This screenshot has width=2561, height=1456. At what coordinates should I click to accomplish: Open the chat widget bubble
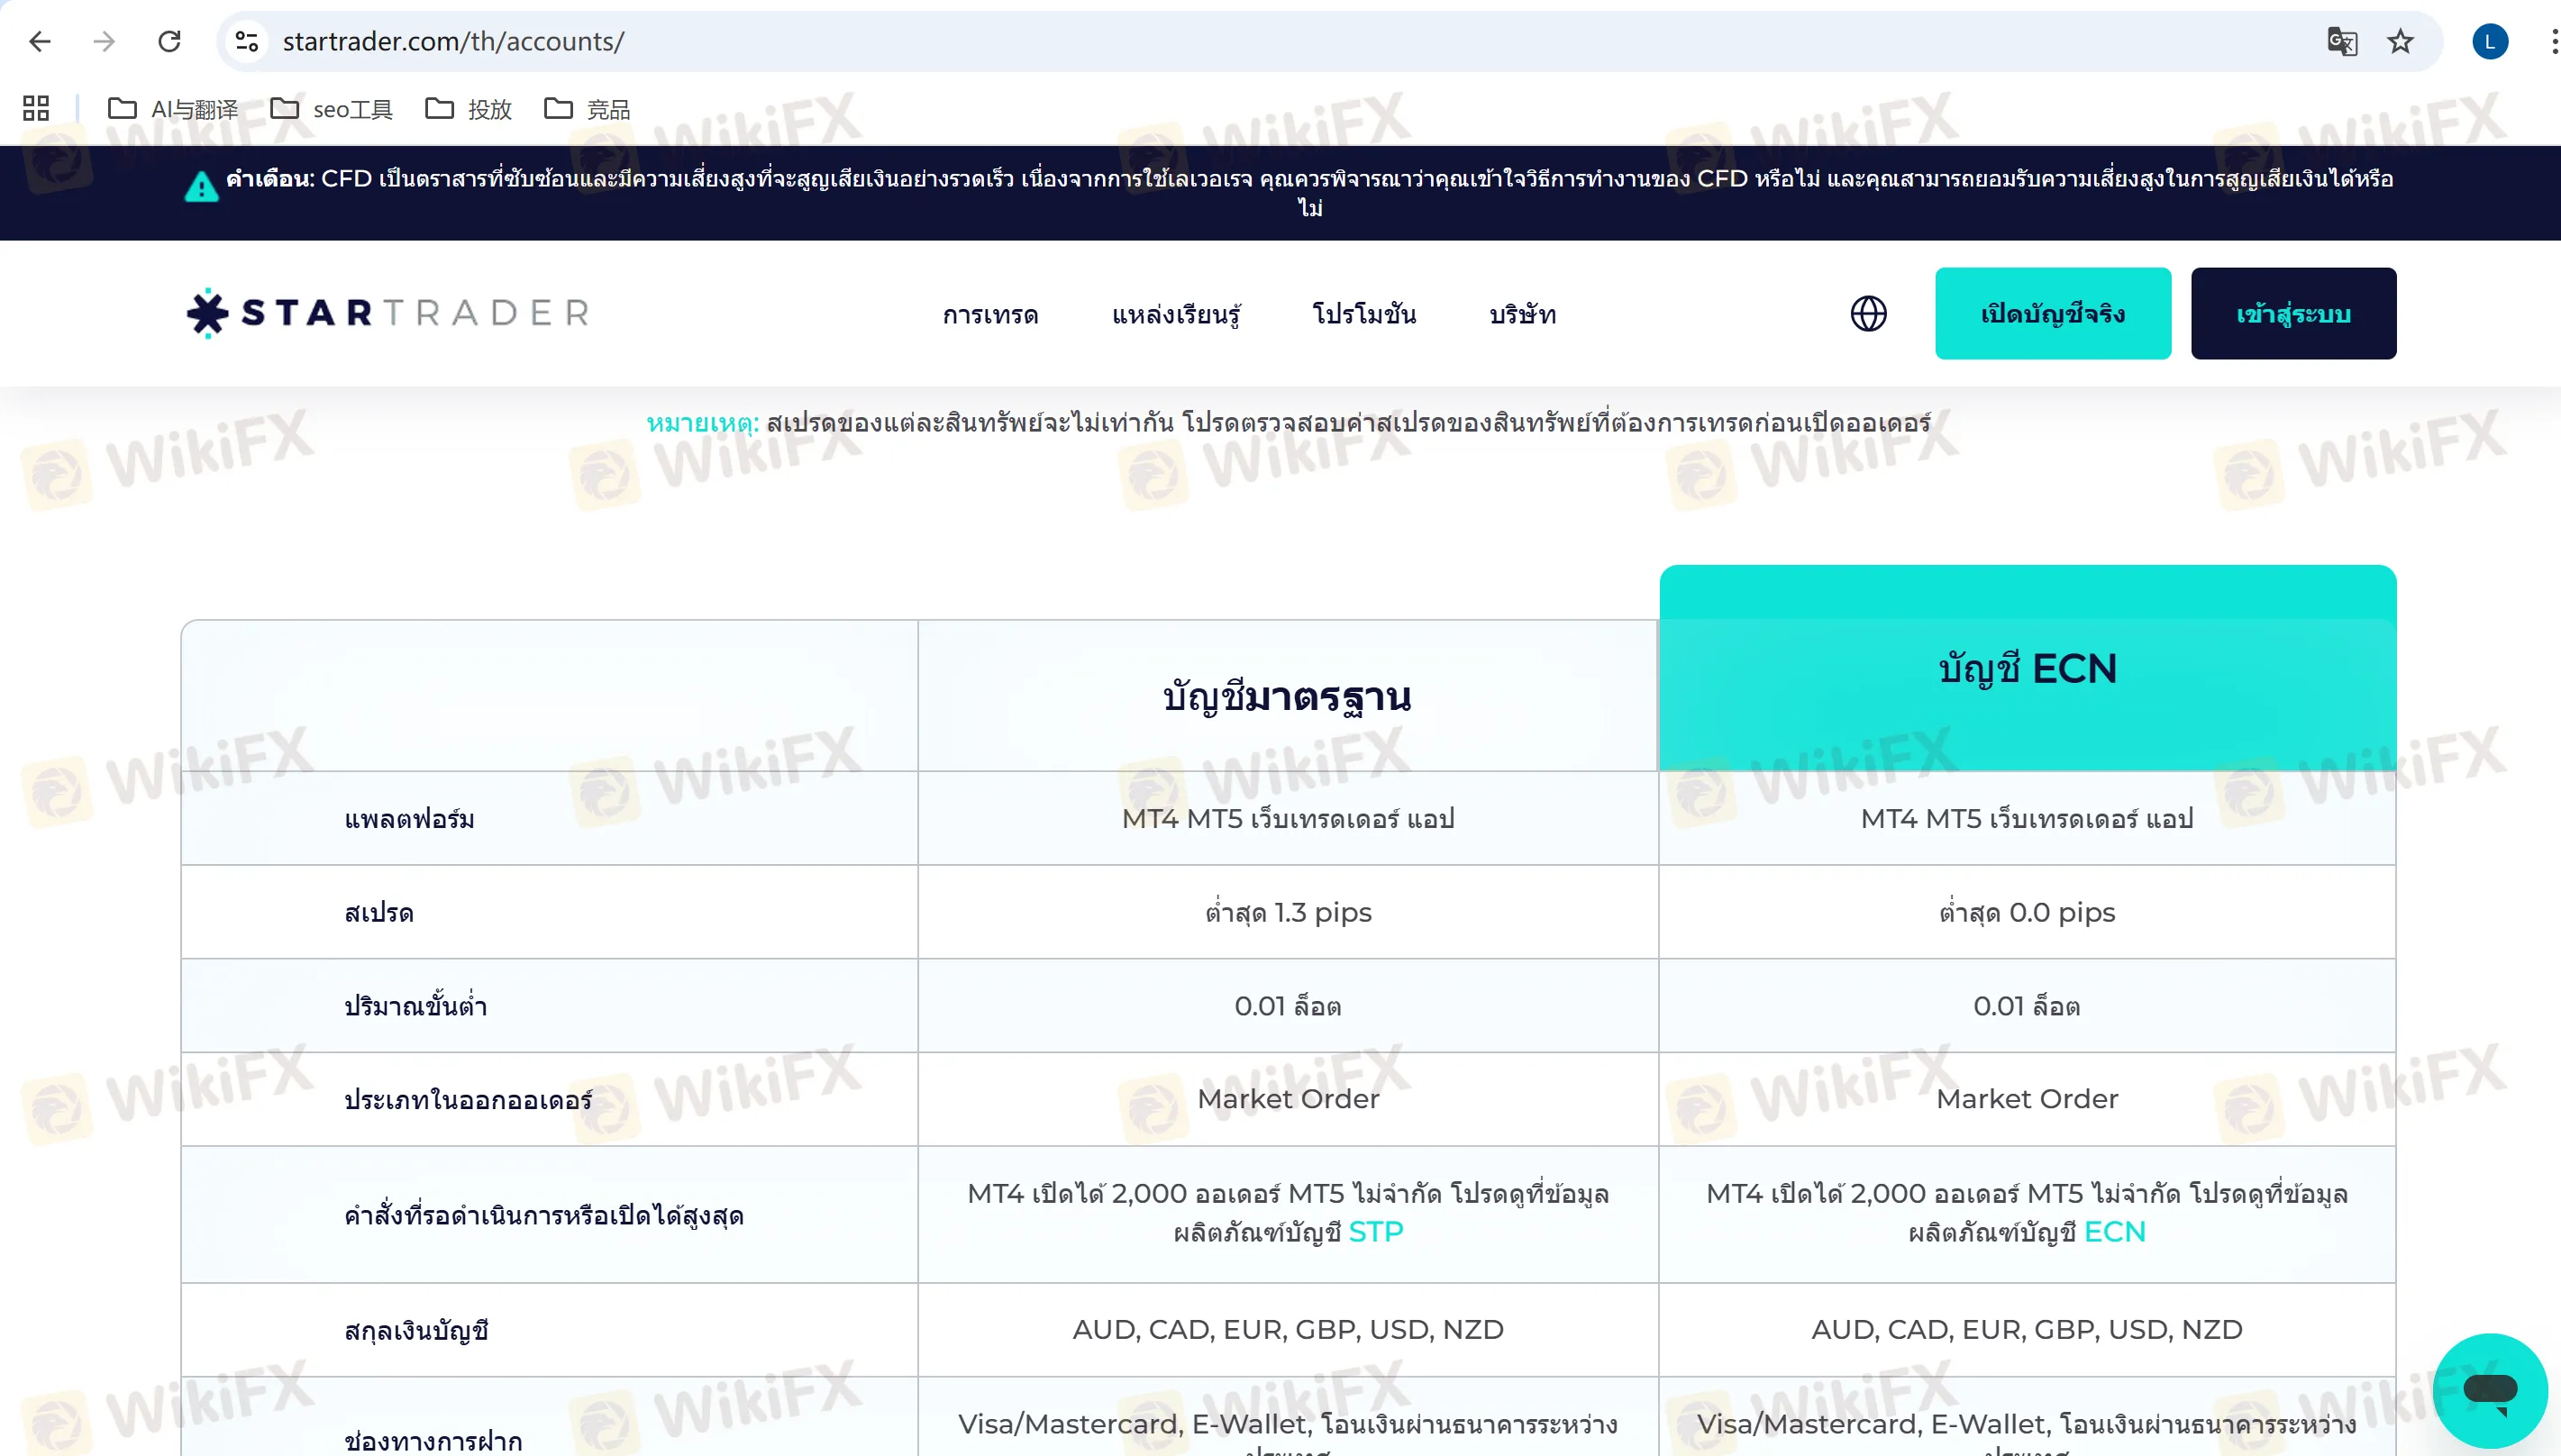pos(2488,1390)
